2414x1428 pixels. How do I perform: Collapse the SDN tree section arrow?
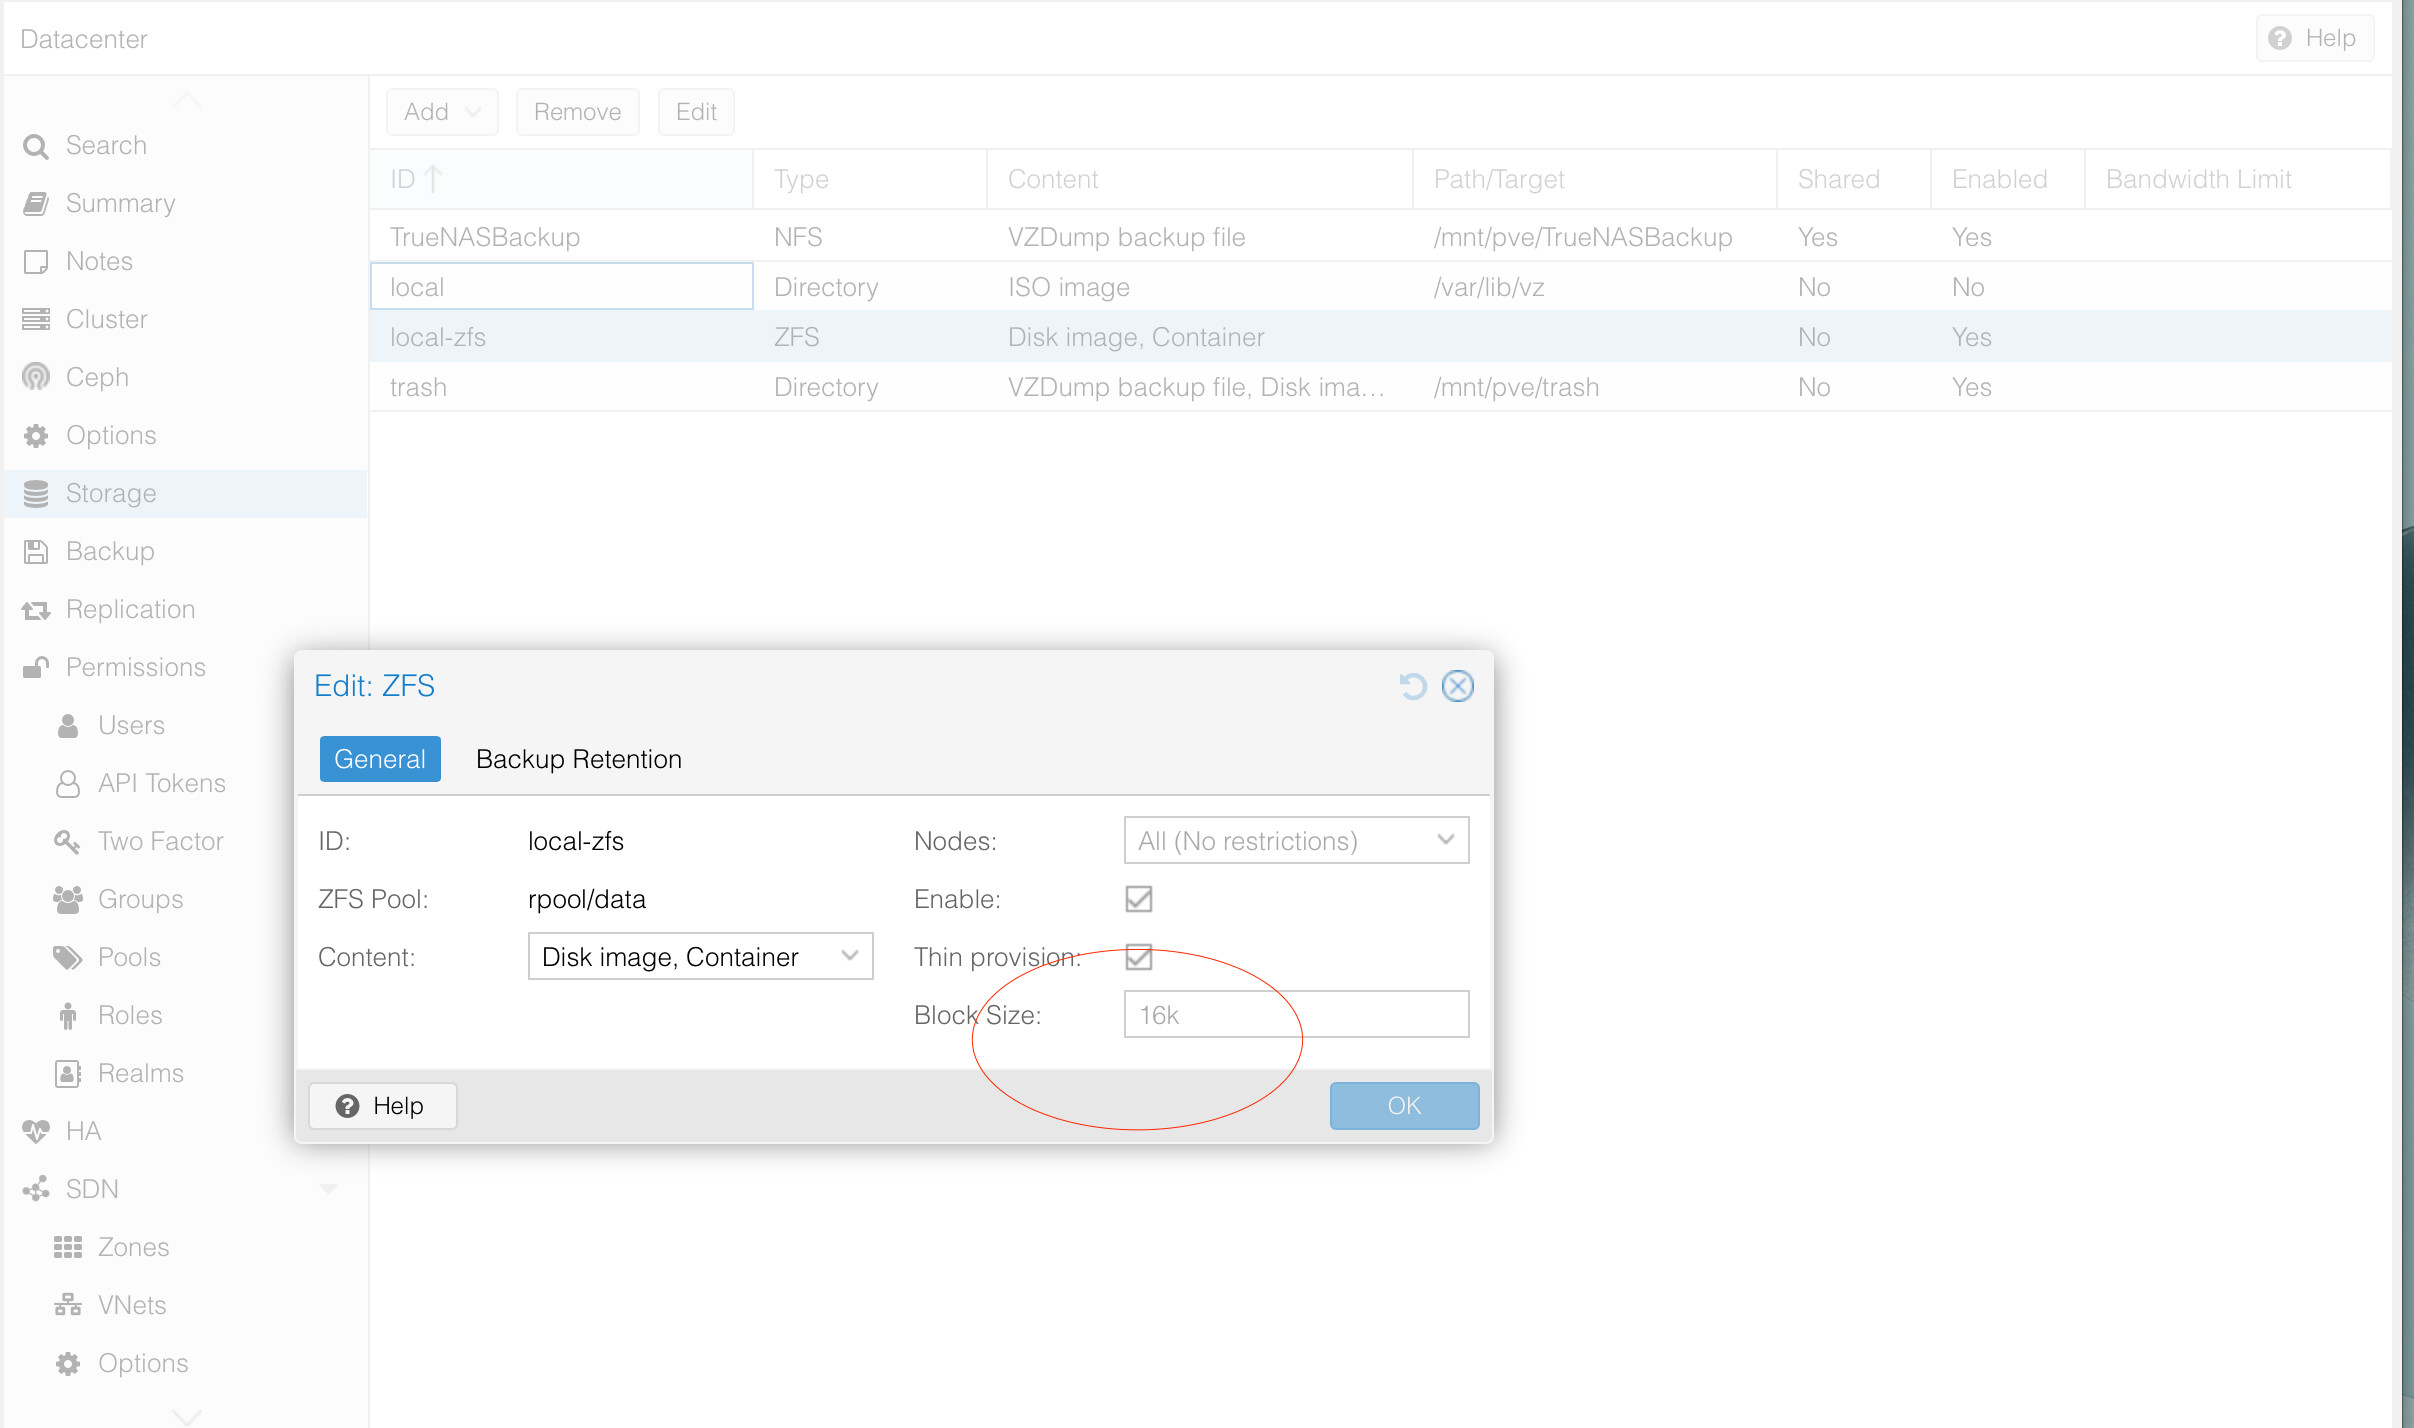pos(328,1190)
